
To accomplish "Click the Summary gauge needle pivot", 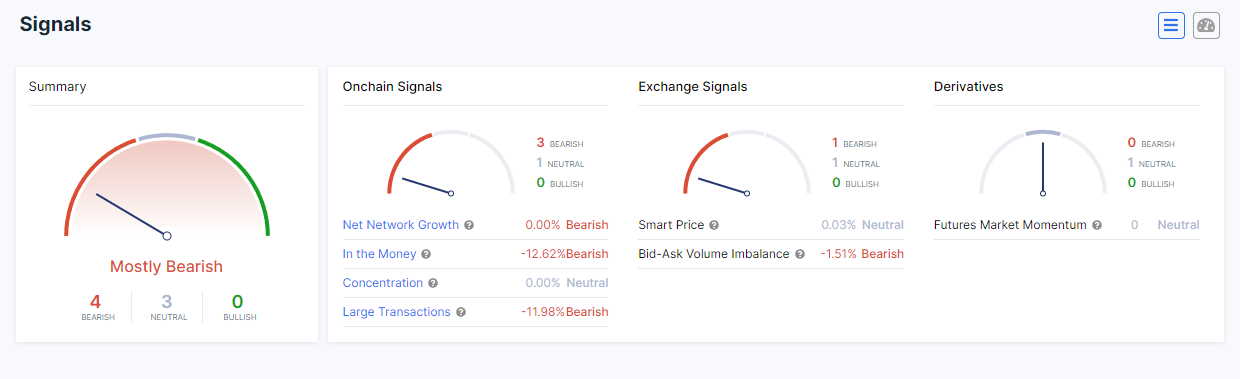I will tap(167, 236).
